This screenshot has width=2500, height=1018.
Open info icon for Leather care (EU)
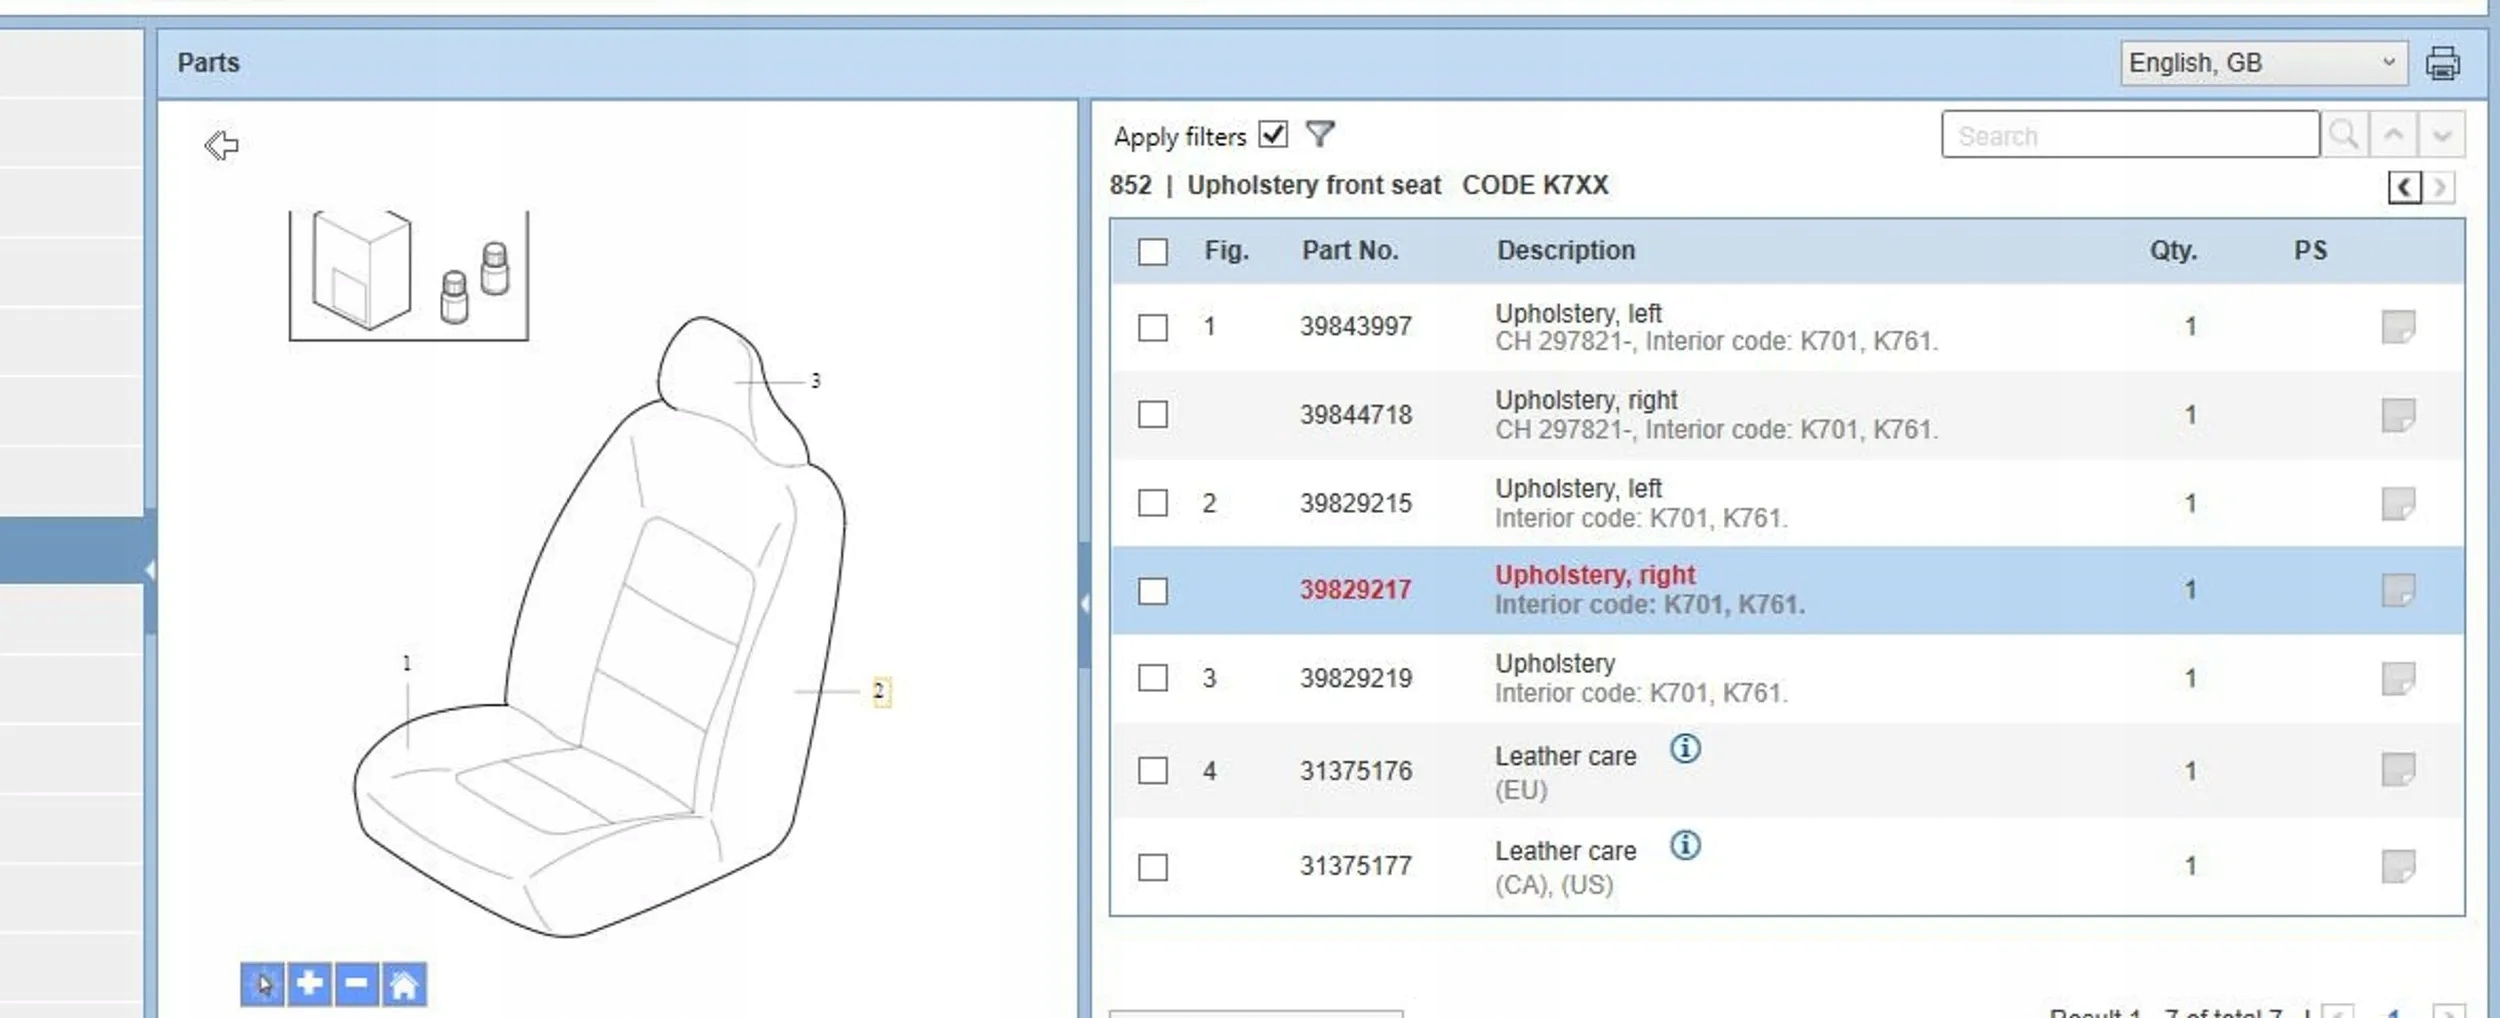click(1685, 748)
